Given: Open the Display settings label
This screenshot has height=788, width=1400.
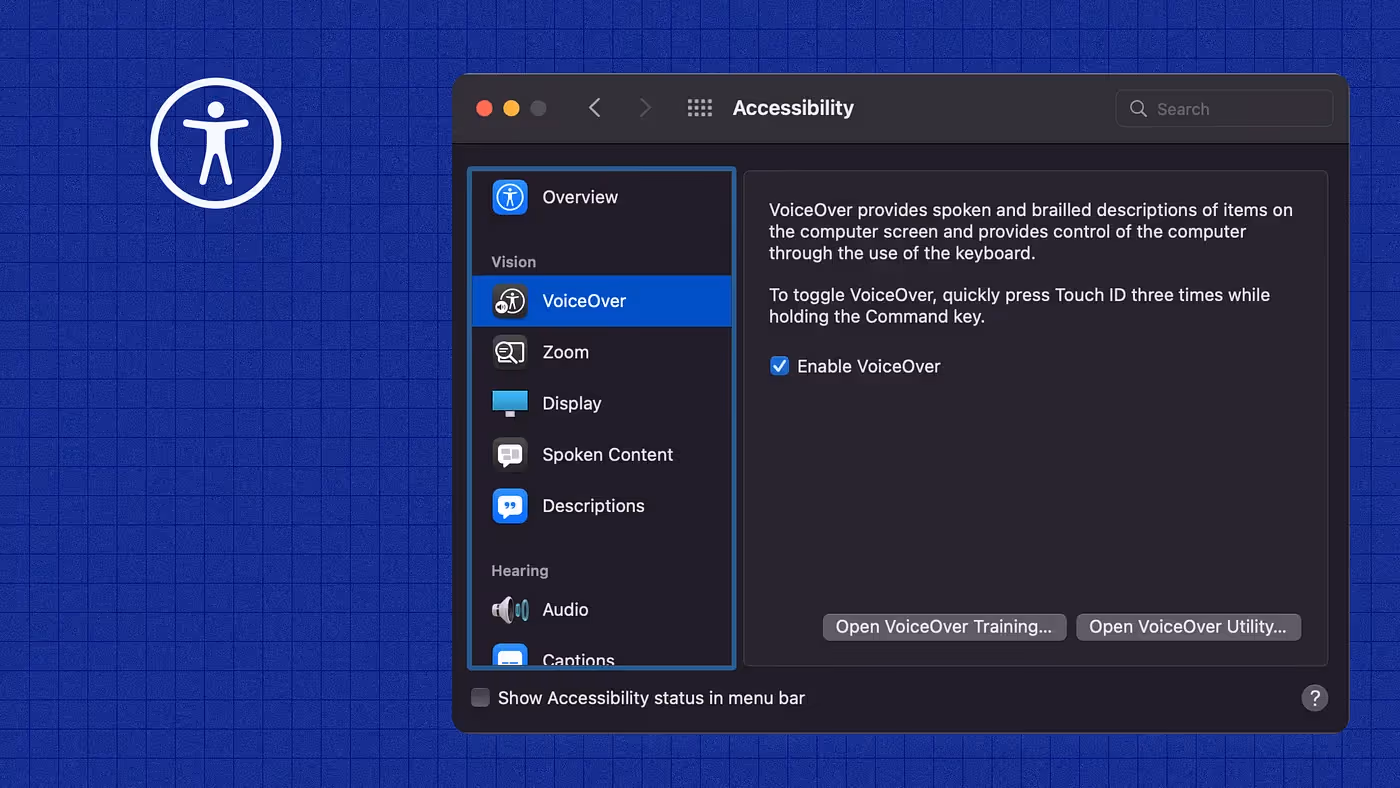Looking at the screenshot, I should [572, 403].
